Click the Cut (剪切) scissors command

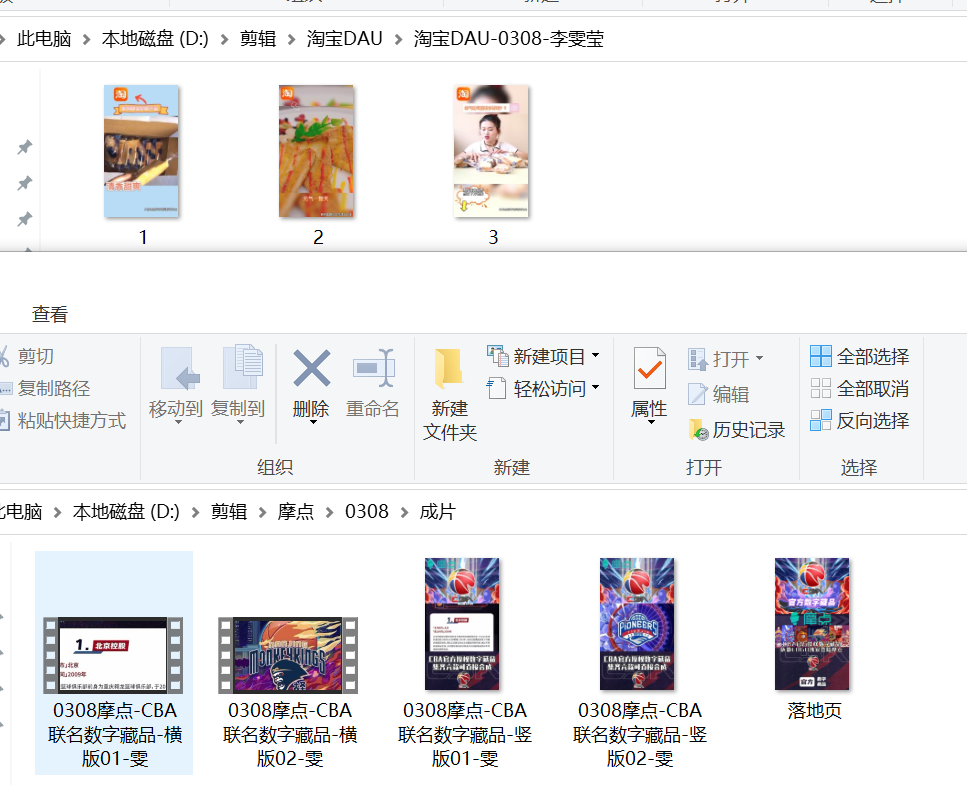28,356
